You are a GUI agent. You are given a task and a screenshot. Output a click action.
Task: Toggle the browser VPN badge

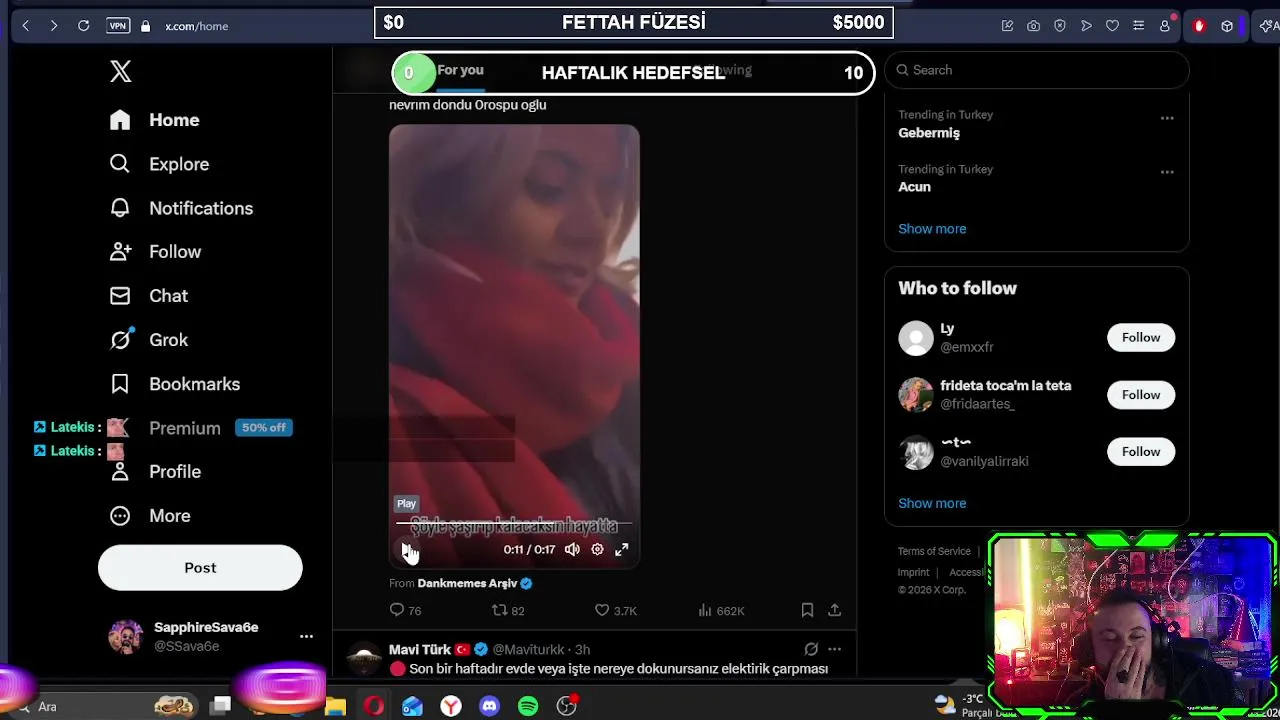pyautogui.click(x=118, y=26)
